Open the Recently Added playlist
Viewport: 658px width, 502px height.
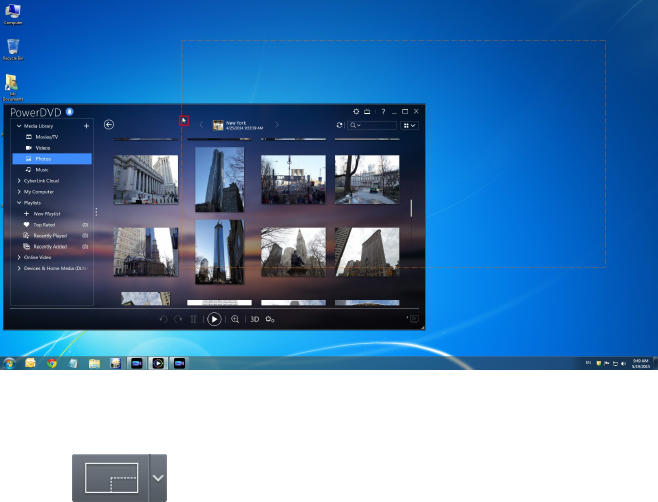coord(52,246)
